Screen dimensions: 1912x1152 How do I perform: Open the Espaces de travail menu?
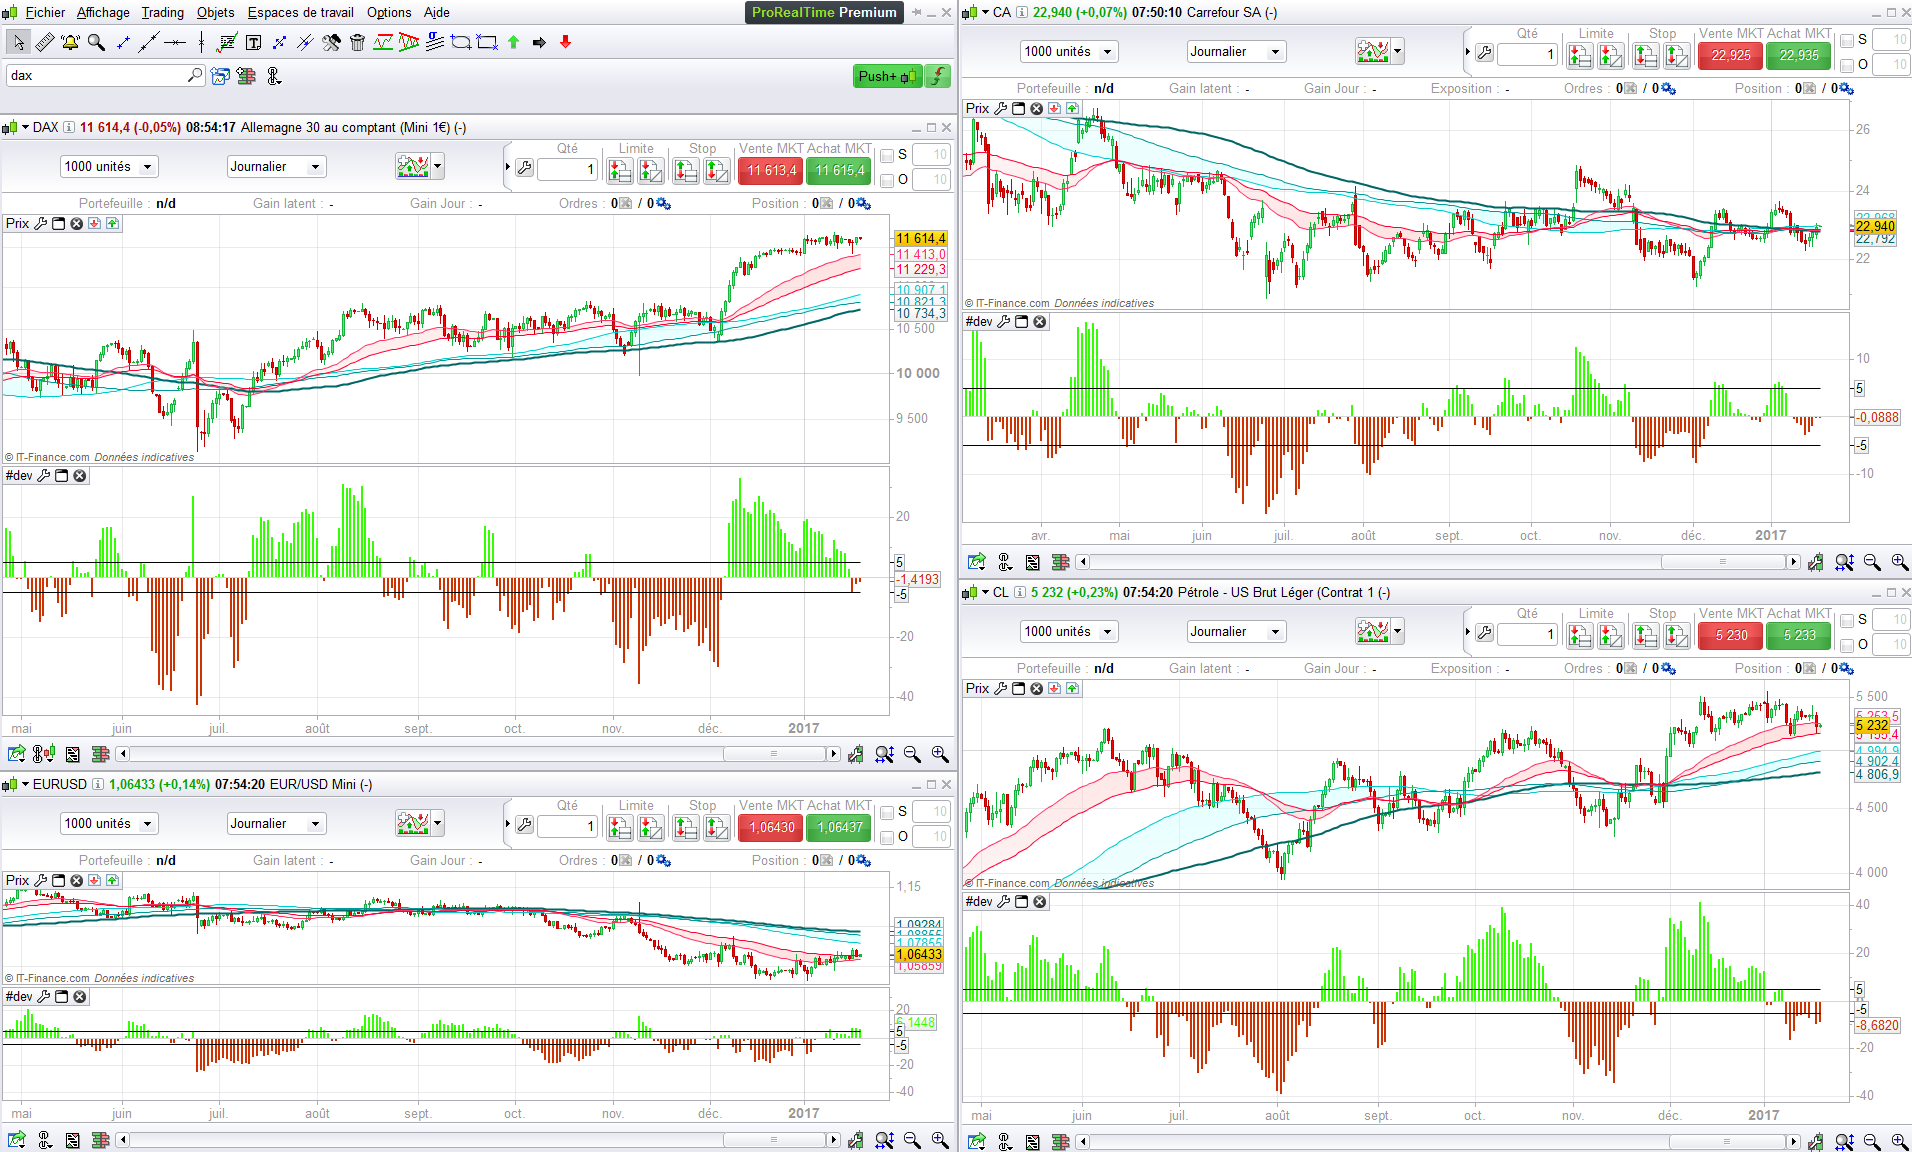coord(300,12)
